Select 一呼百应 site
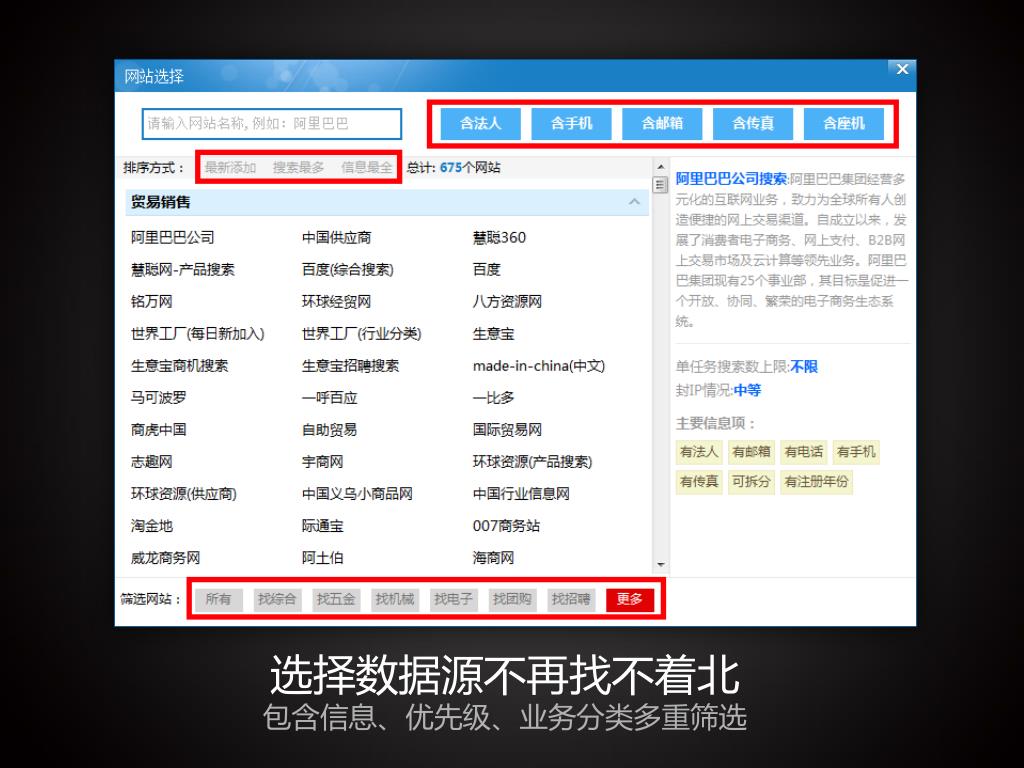The image size is (1024, 768). (330, 397)
